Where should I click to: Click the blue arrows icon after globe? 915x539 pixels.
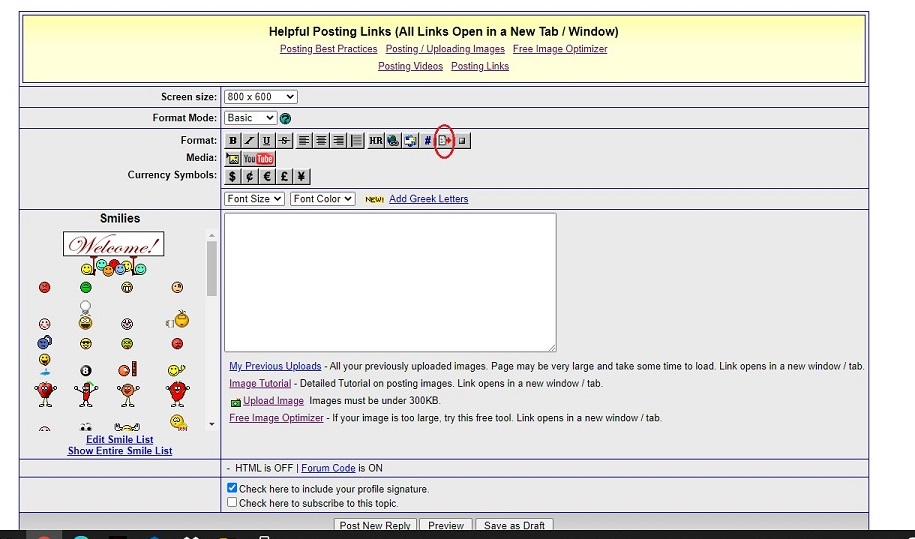click(x=410, y=141)
